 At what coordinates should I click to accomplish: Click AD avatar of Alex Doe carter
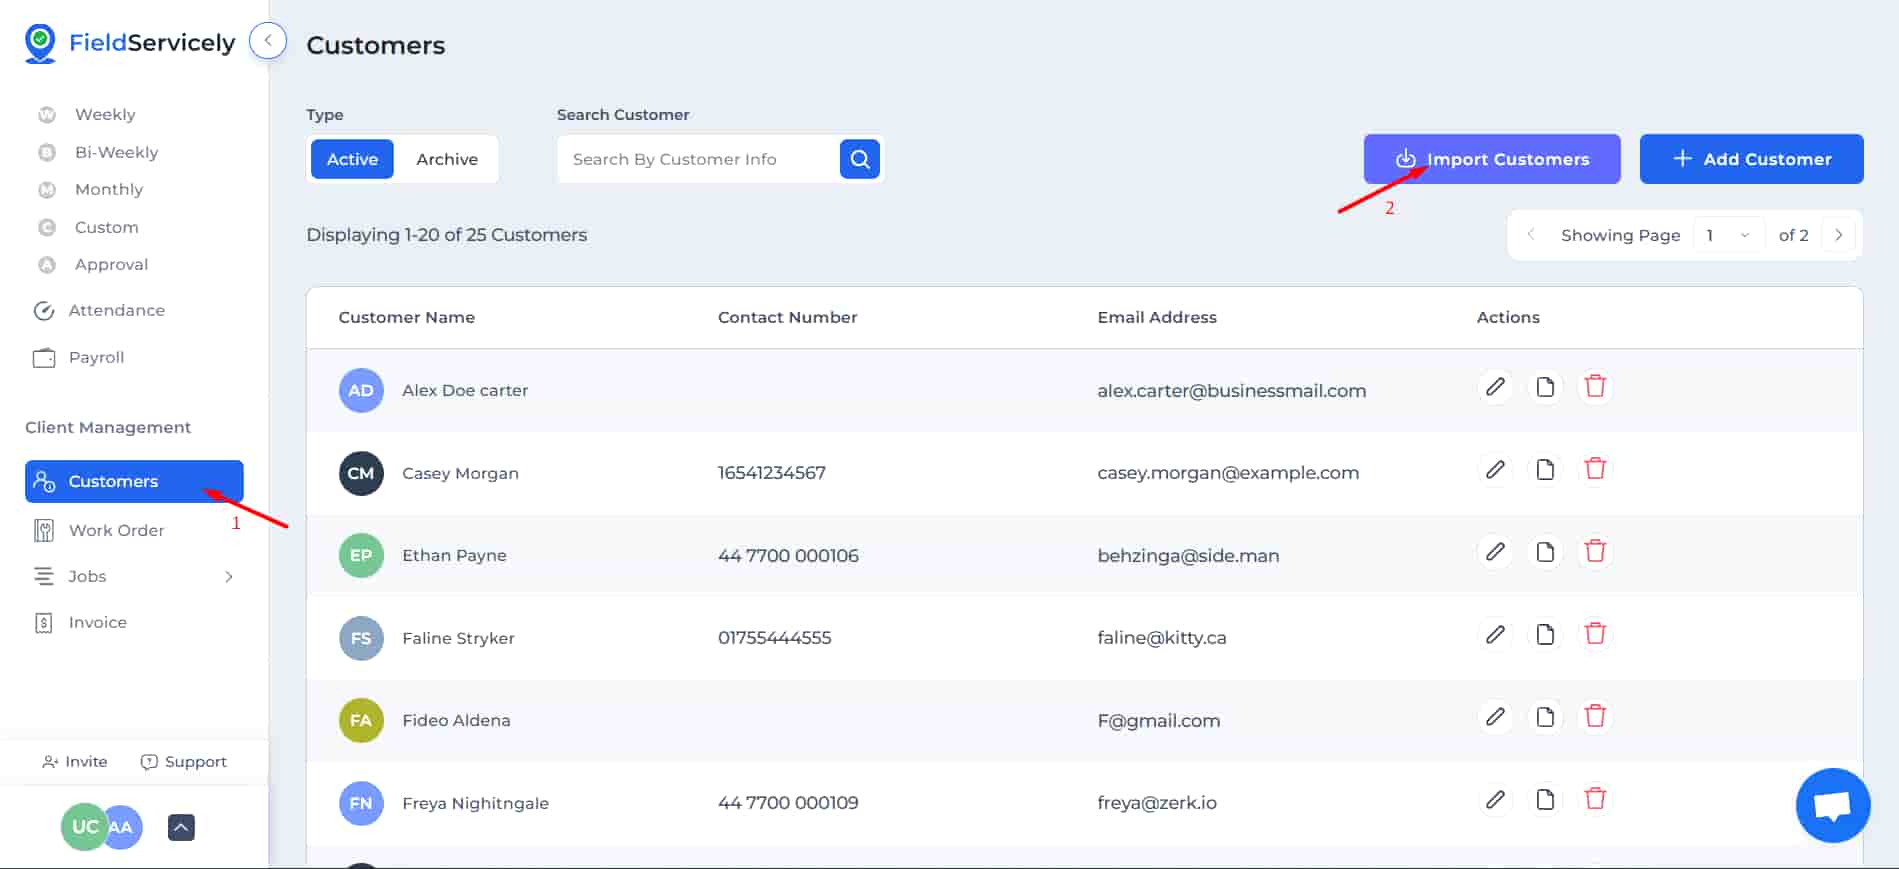(361, 390)
